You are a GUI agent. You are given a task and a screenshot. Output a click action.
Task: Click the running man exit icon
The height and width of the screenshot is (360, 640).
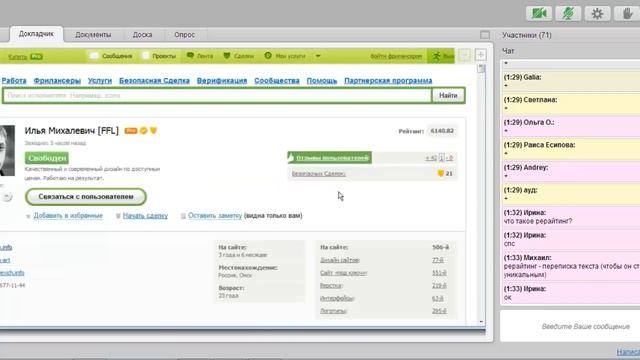[437, 56]
